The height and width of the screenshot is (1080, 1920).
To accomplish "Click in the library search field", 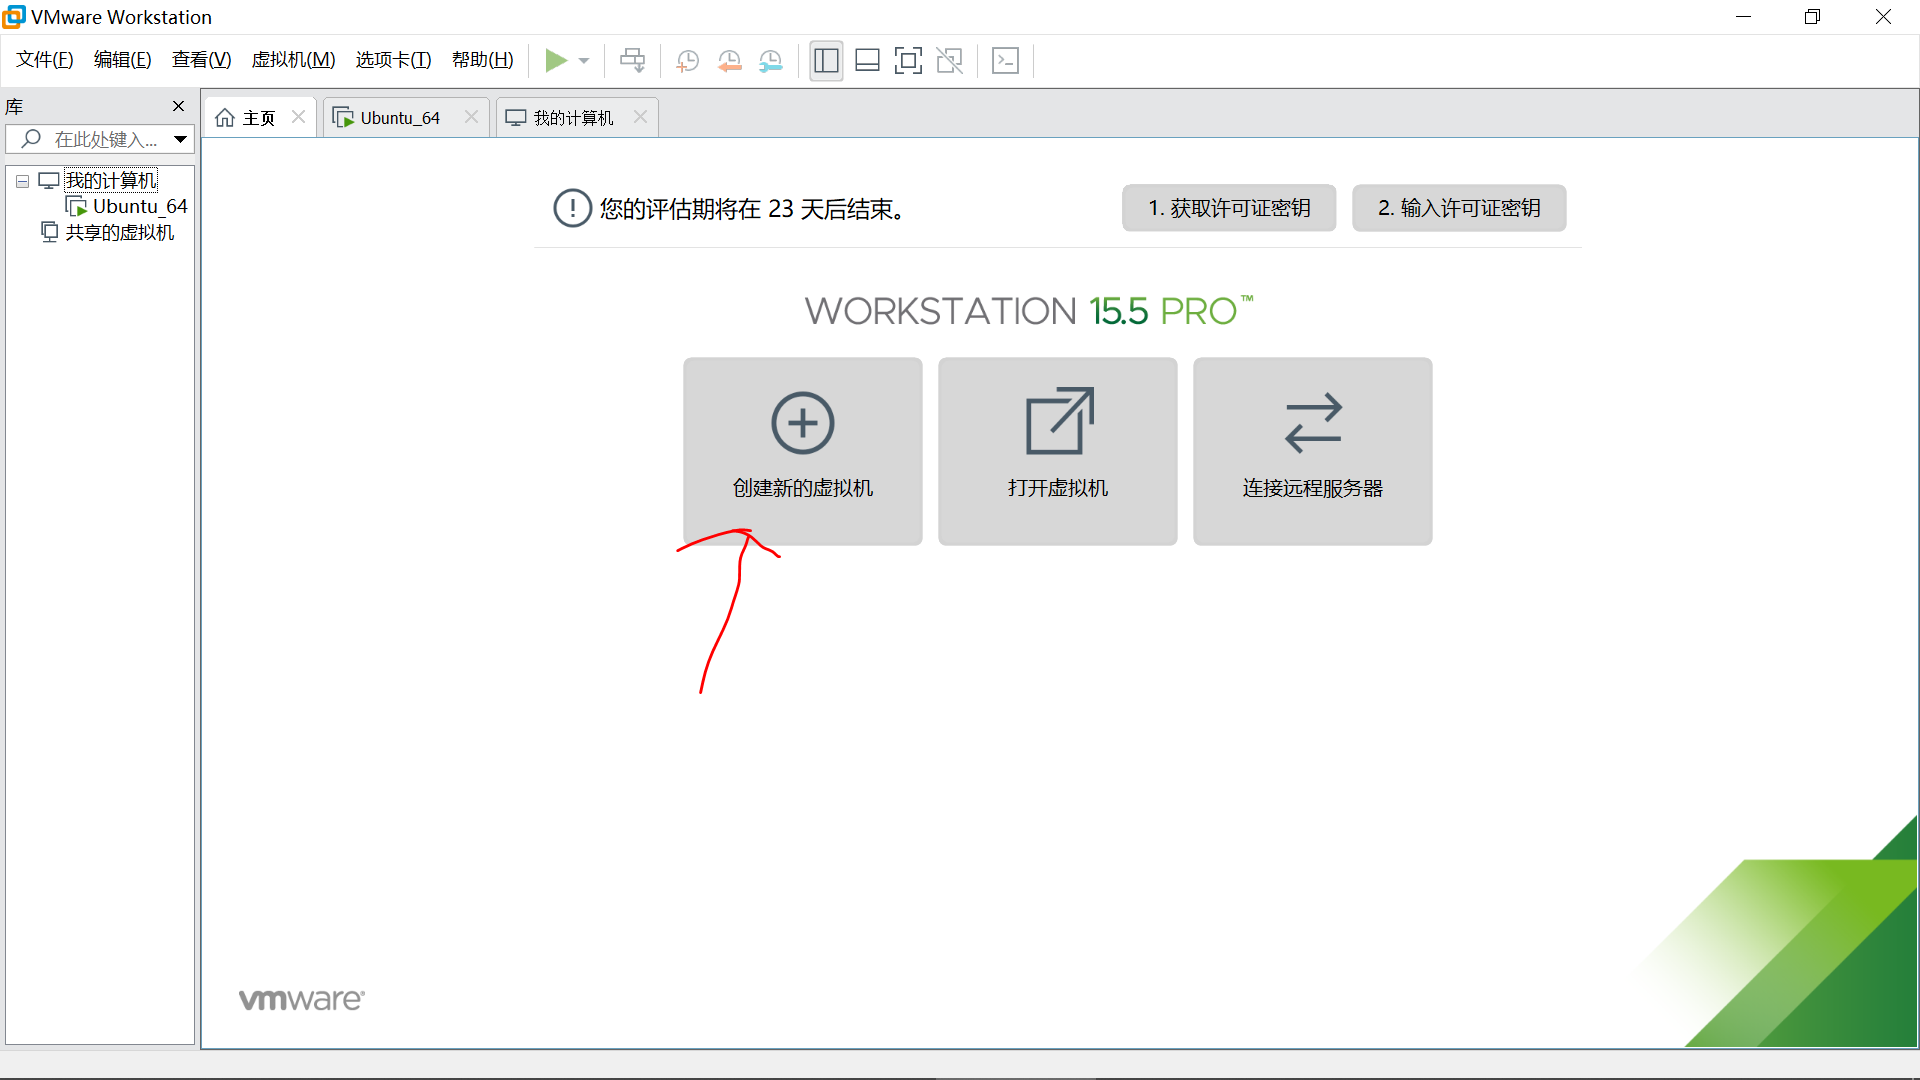I will pyautogui.click(x=105, y=139).
